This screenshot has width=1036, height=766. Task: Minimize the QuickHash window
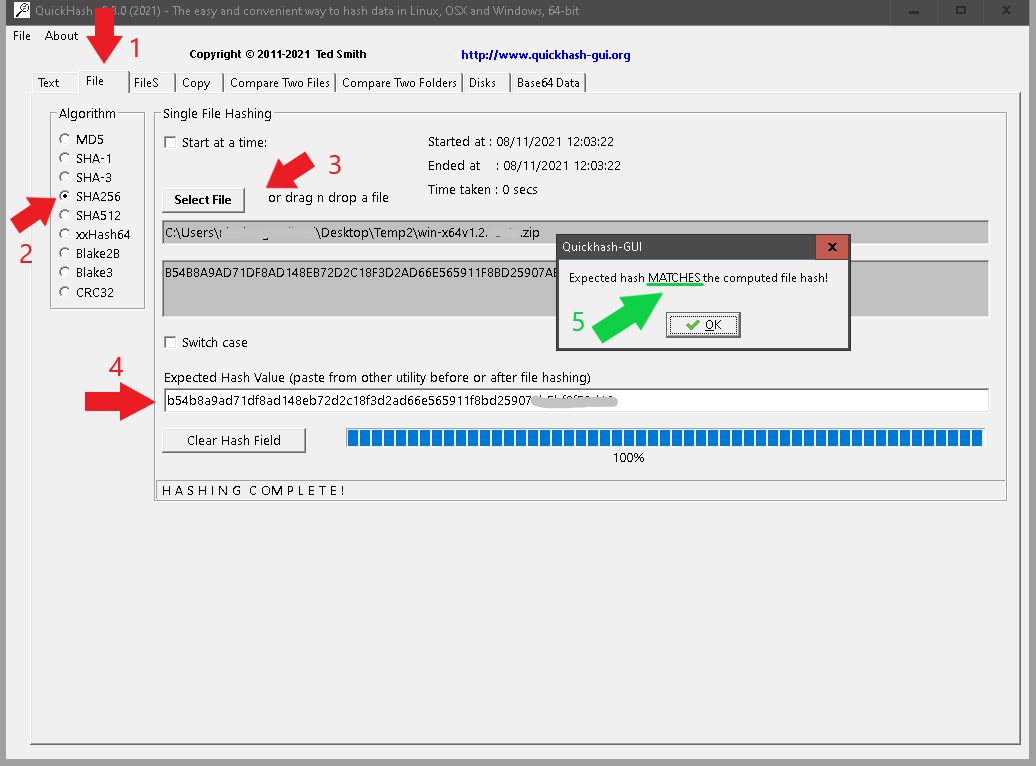pyautogui.click(x=914, y=11)
